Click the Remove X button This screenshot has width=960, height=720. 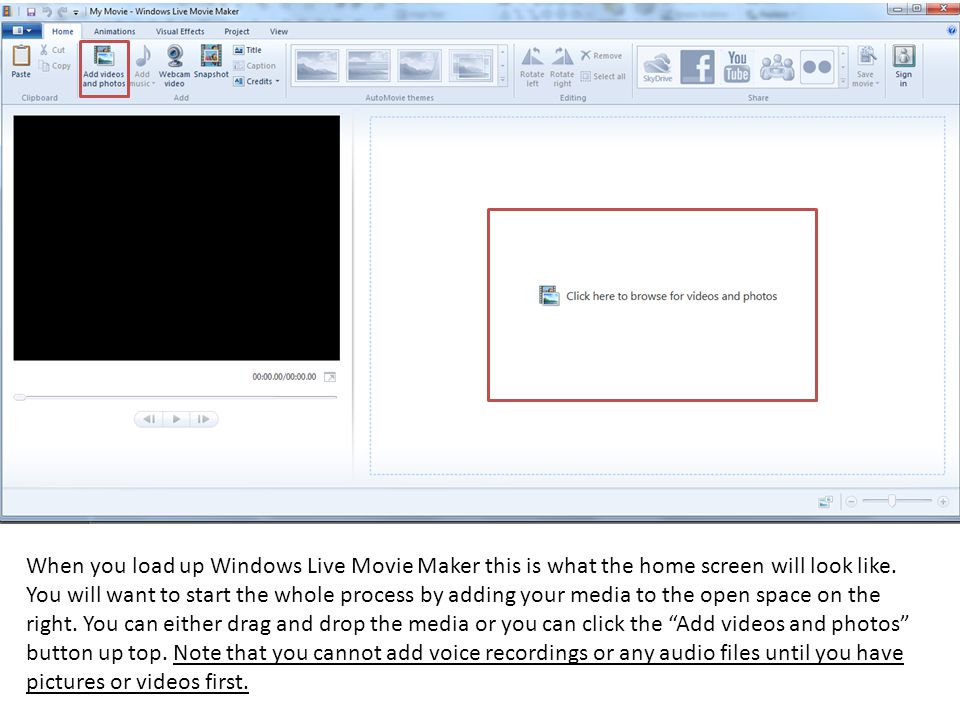(x=601, y=56)
